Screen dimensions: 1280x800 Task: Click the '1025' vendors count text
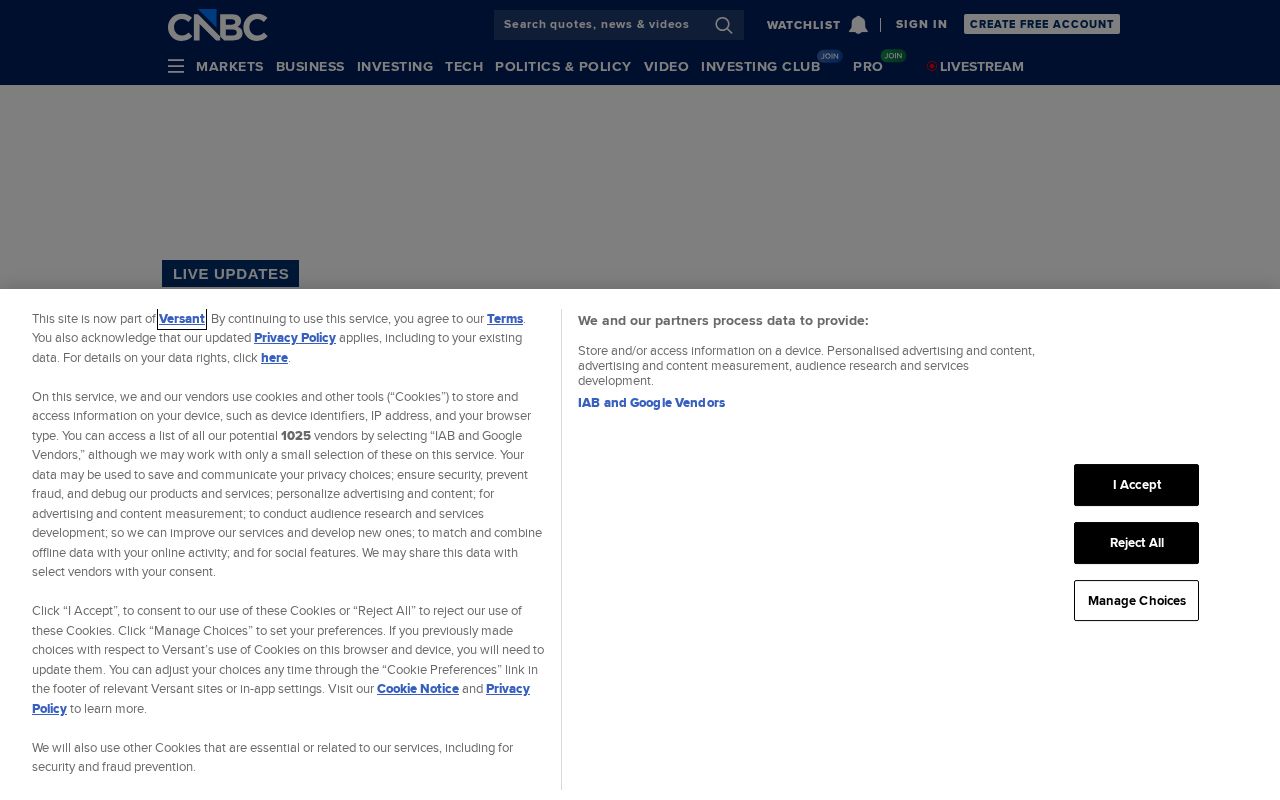coord(296,436)
